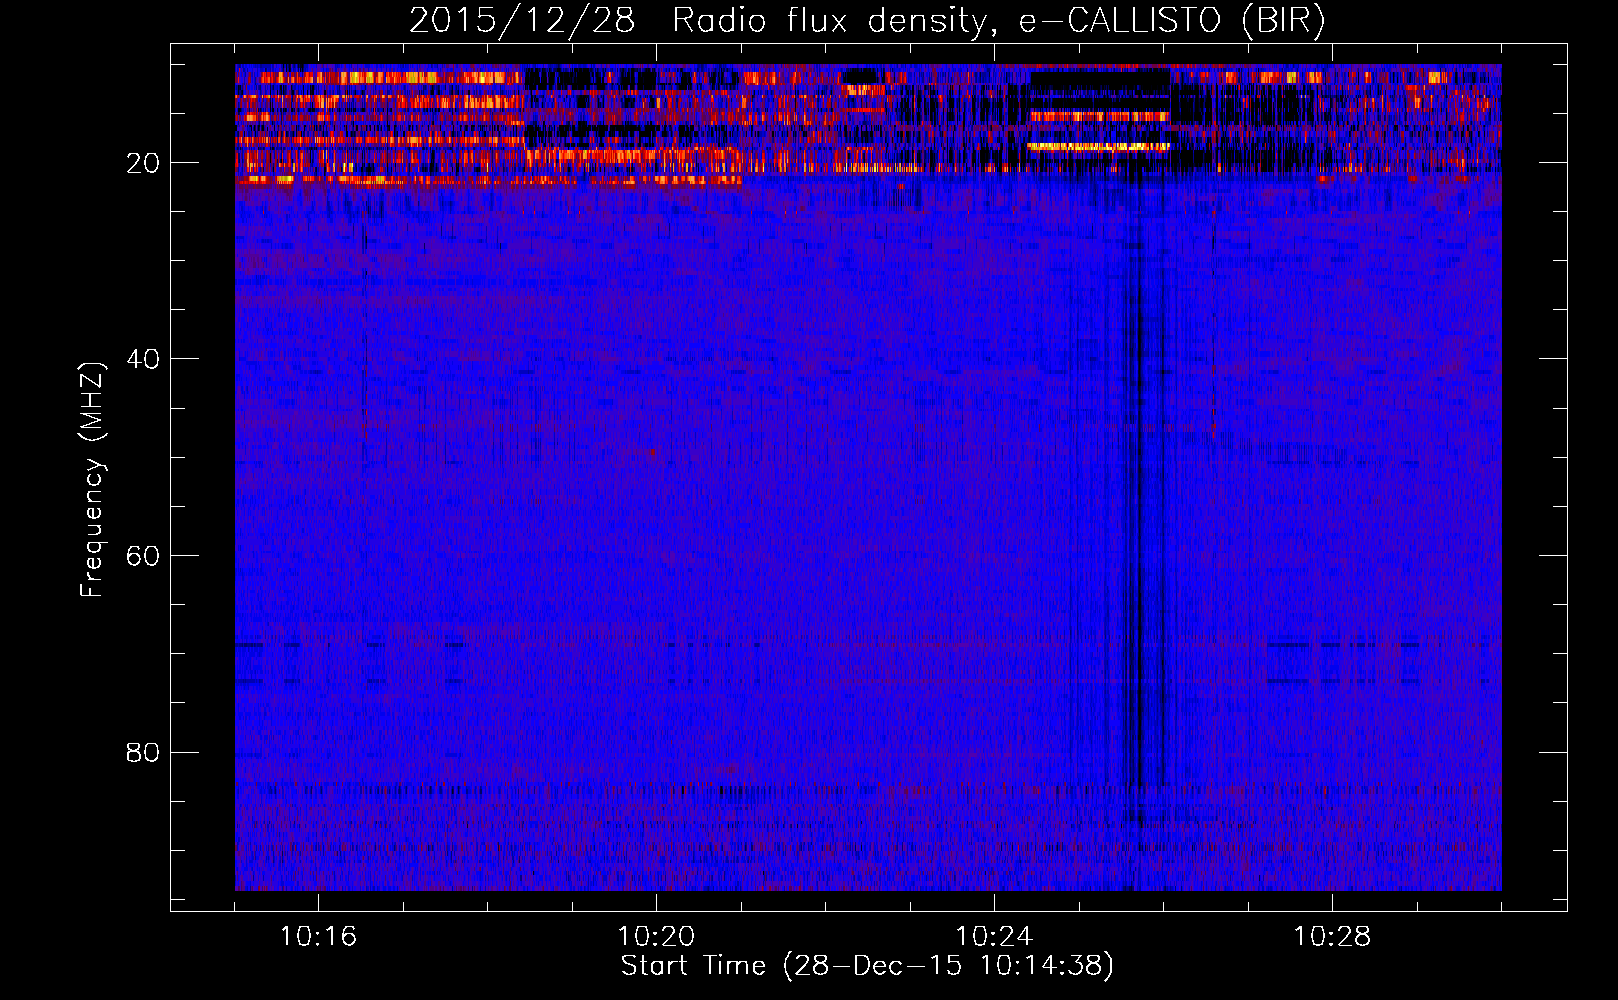Click the plot title '2015/12/28 Radio flux density'
This screenshot has height=1000, width=1618.
tap(697, 21)
